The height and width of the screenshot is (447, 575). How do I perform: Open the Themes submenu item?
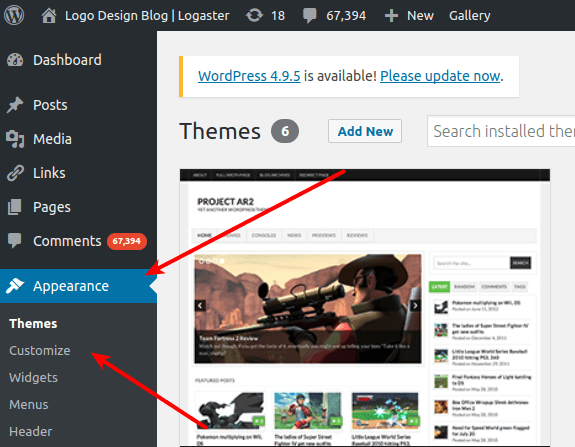click(33, 323)
